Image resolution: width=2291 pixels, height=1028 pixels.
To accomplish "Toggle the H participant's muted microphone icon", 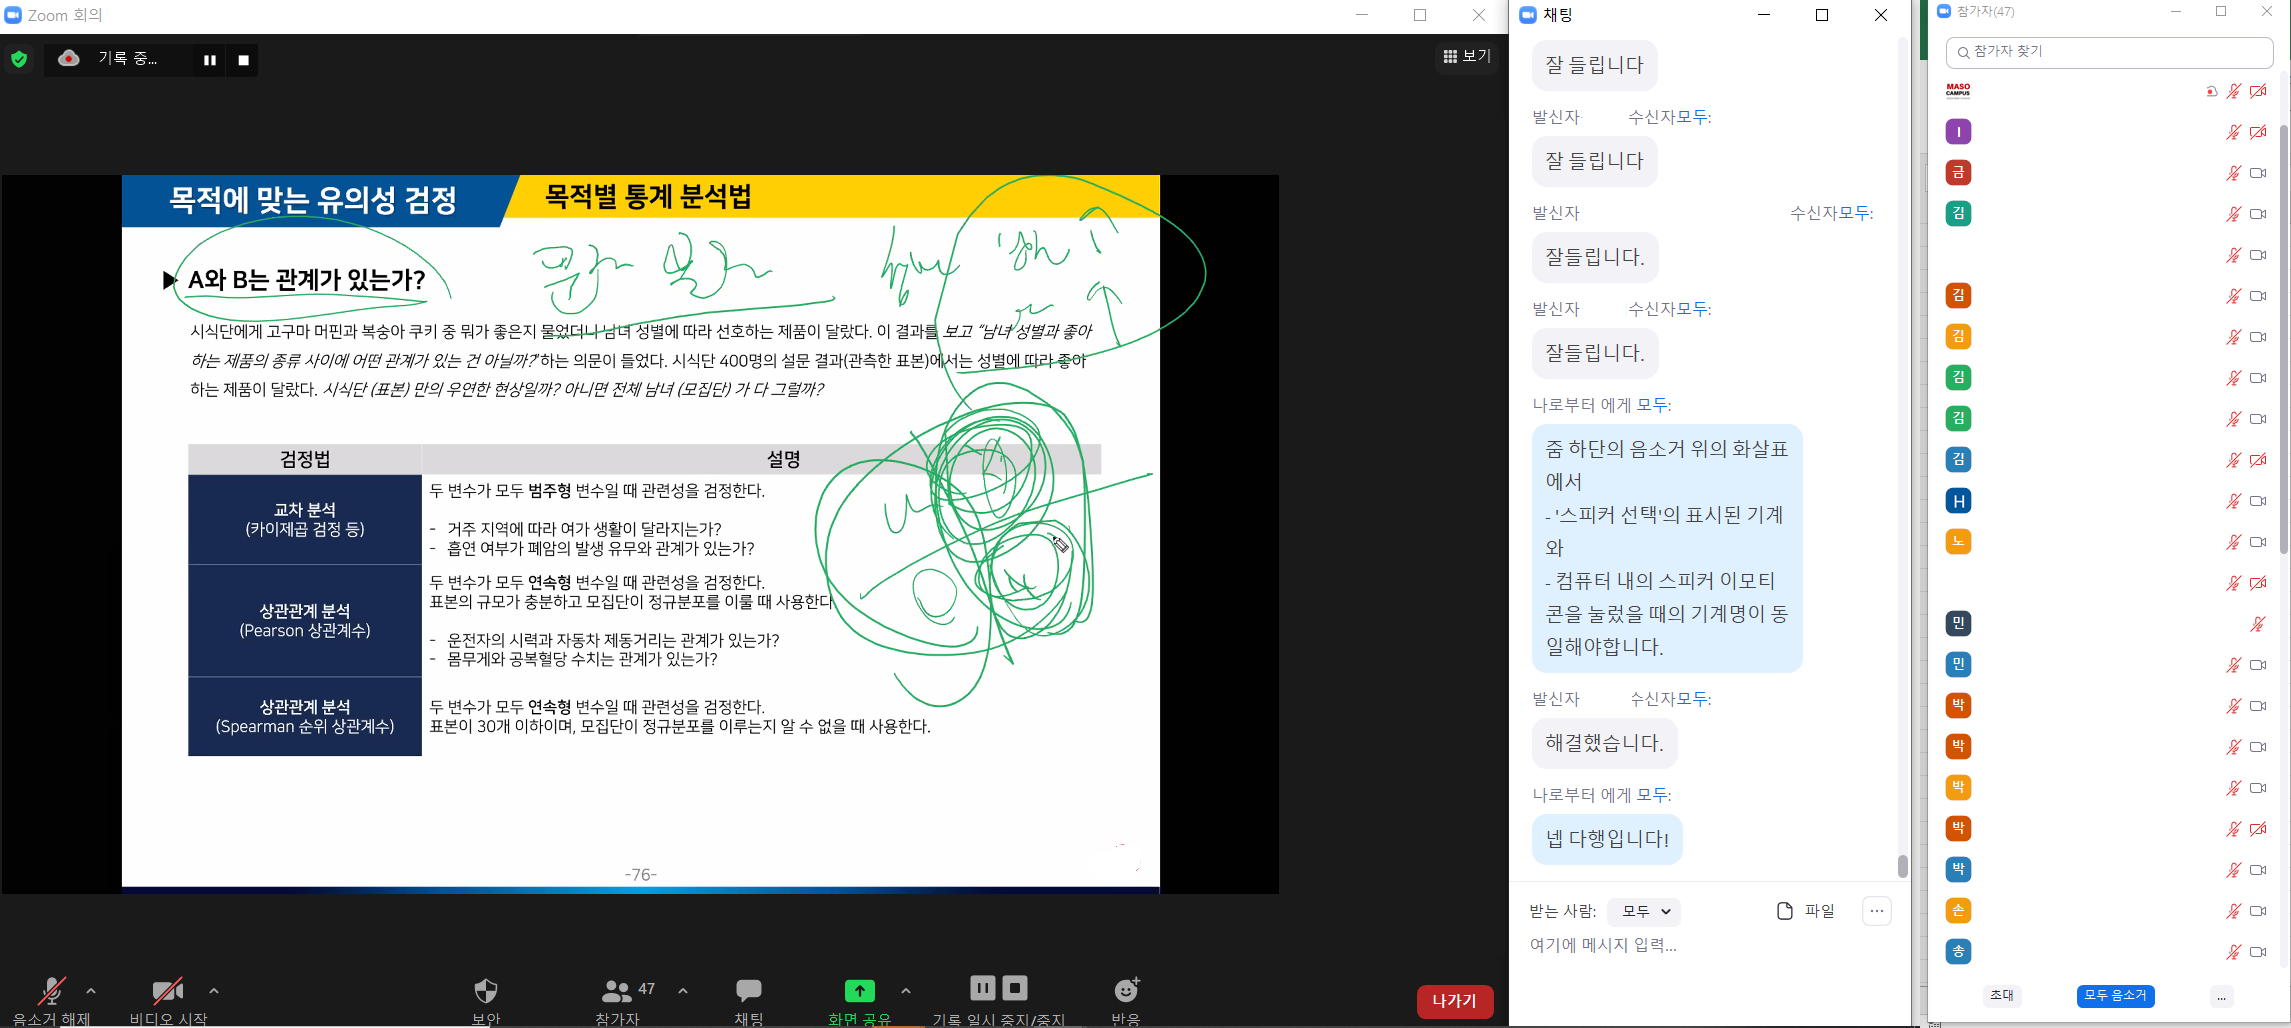I will (2233, 501).
